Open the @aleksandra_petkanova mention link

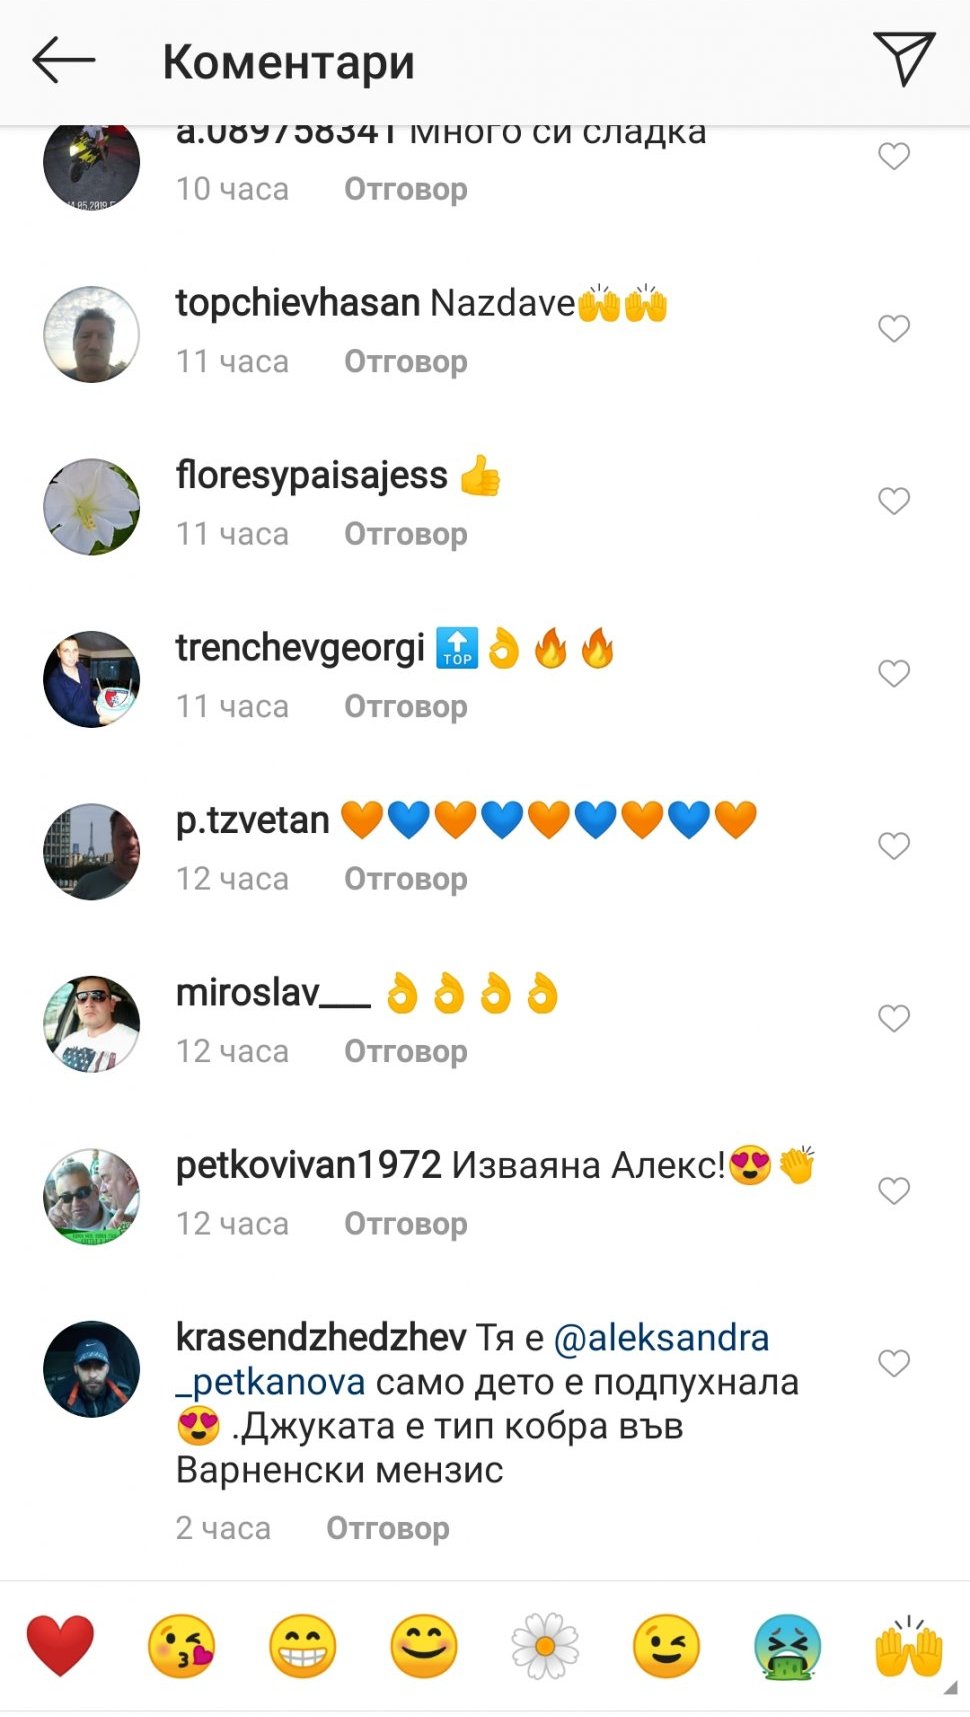pos(473,1359)
